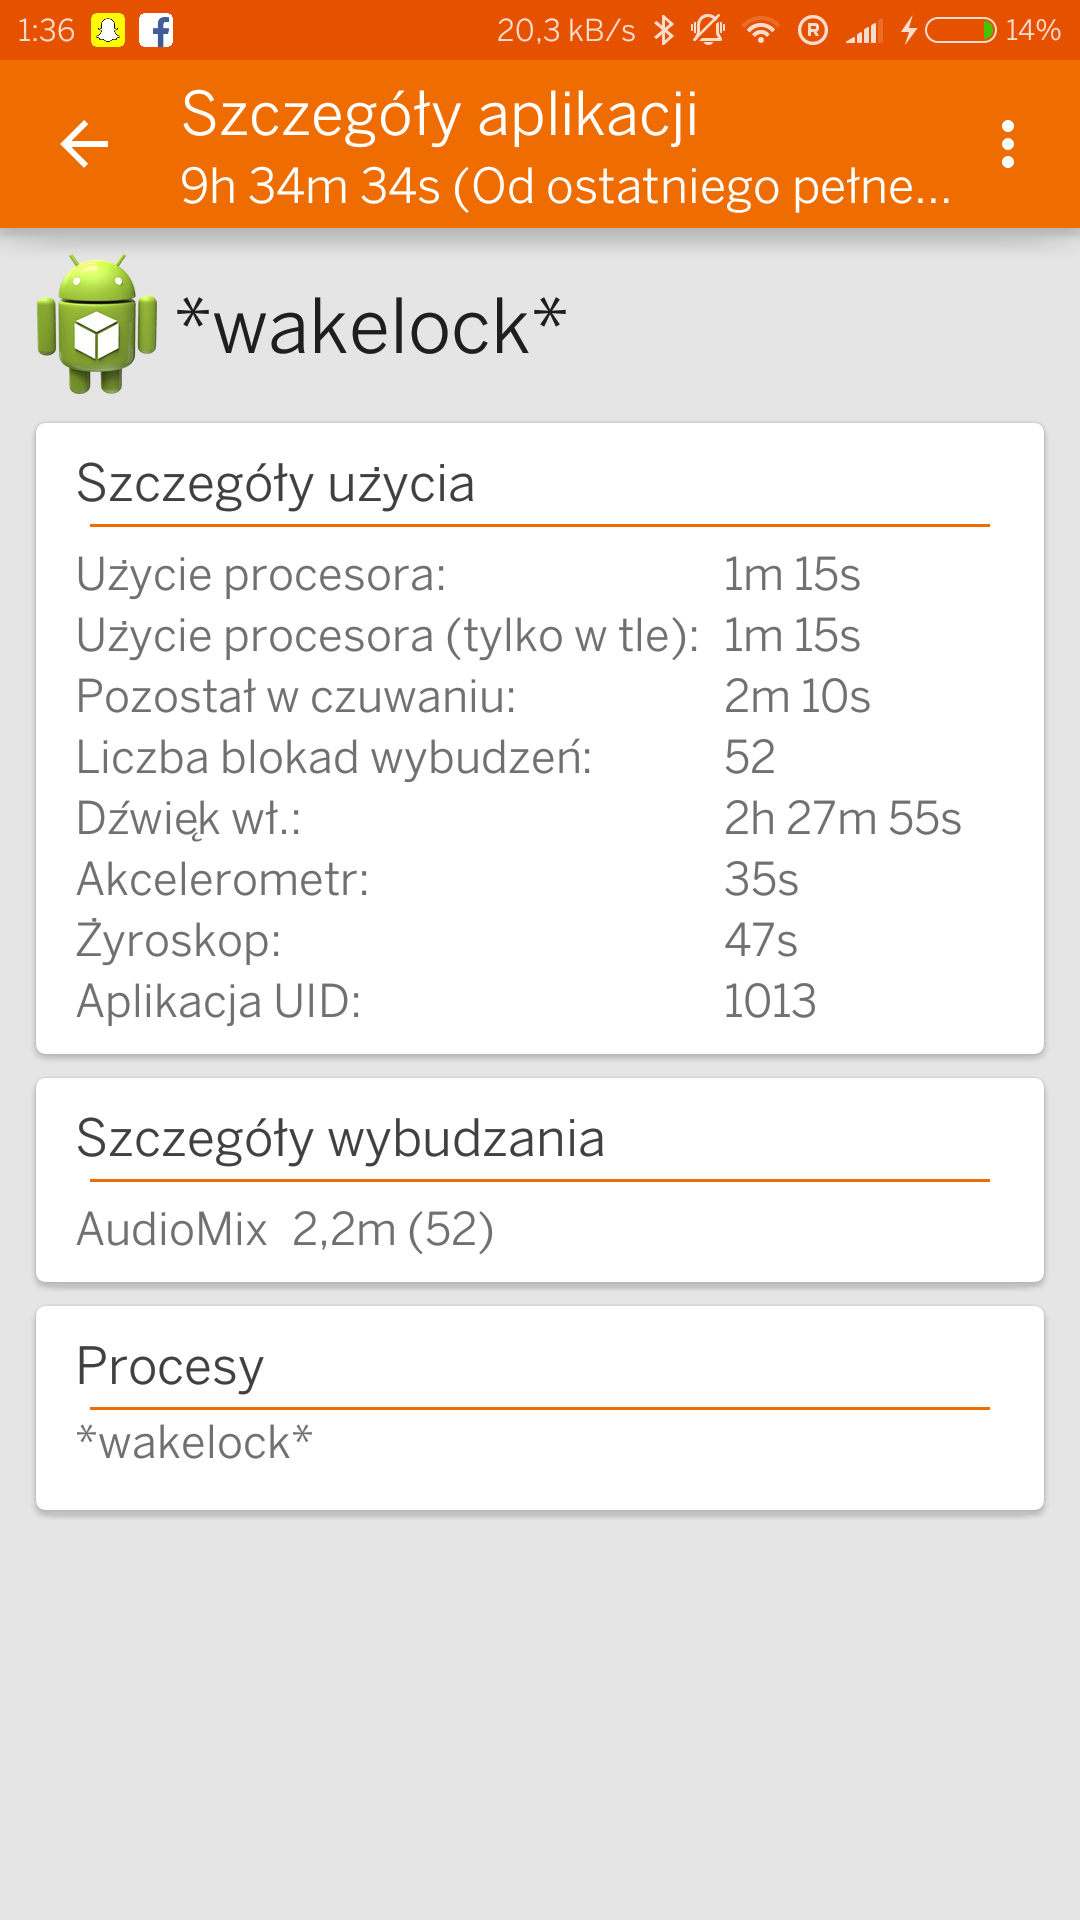Tap the Facebook notification icon
The image size is (1080, 1920).
(156, 30)
